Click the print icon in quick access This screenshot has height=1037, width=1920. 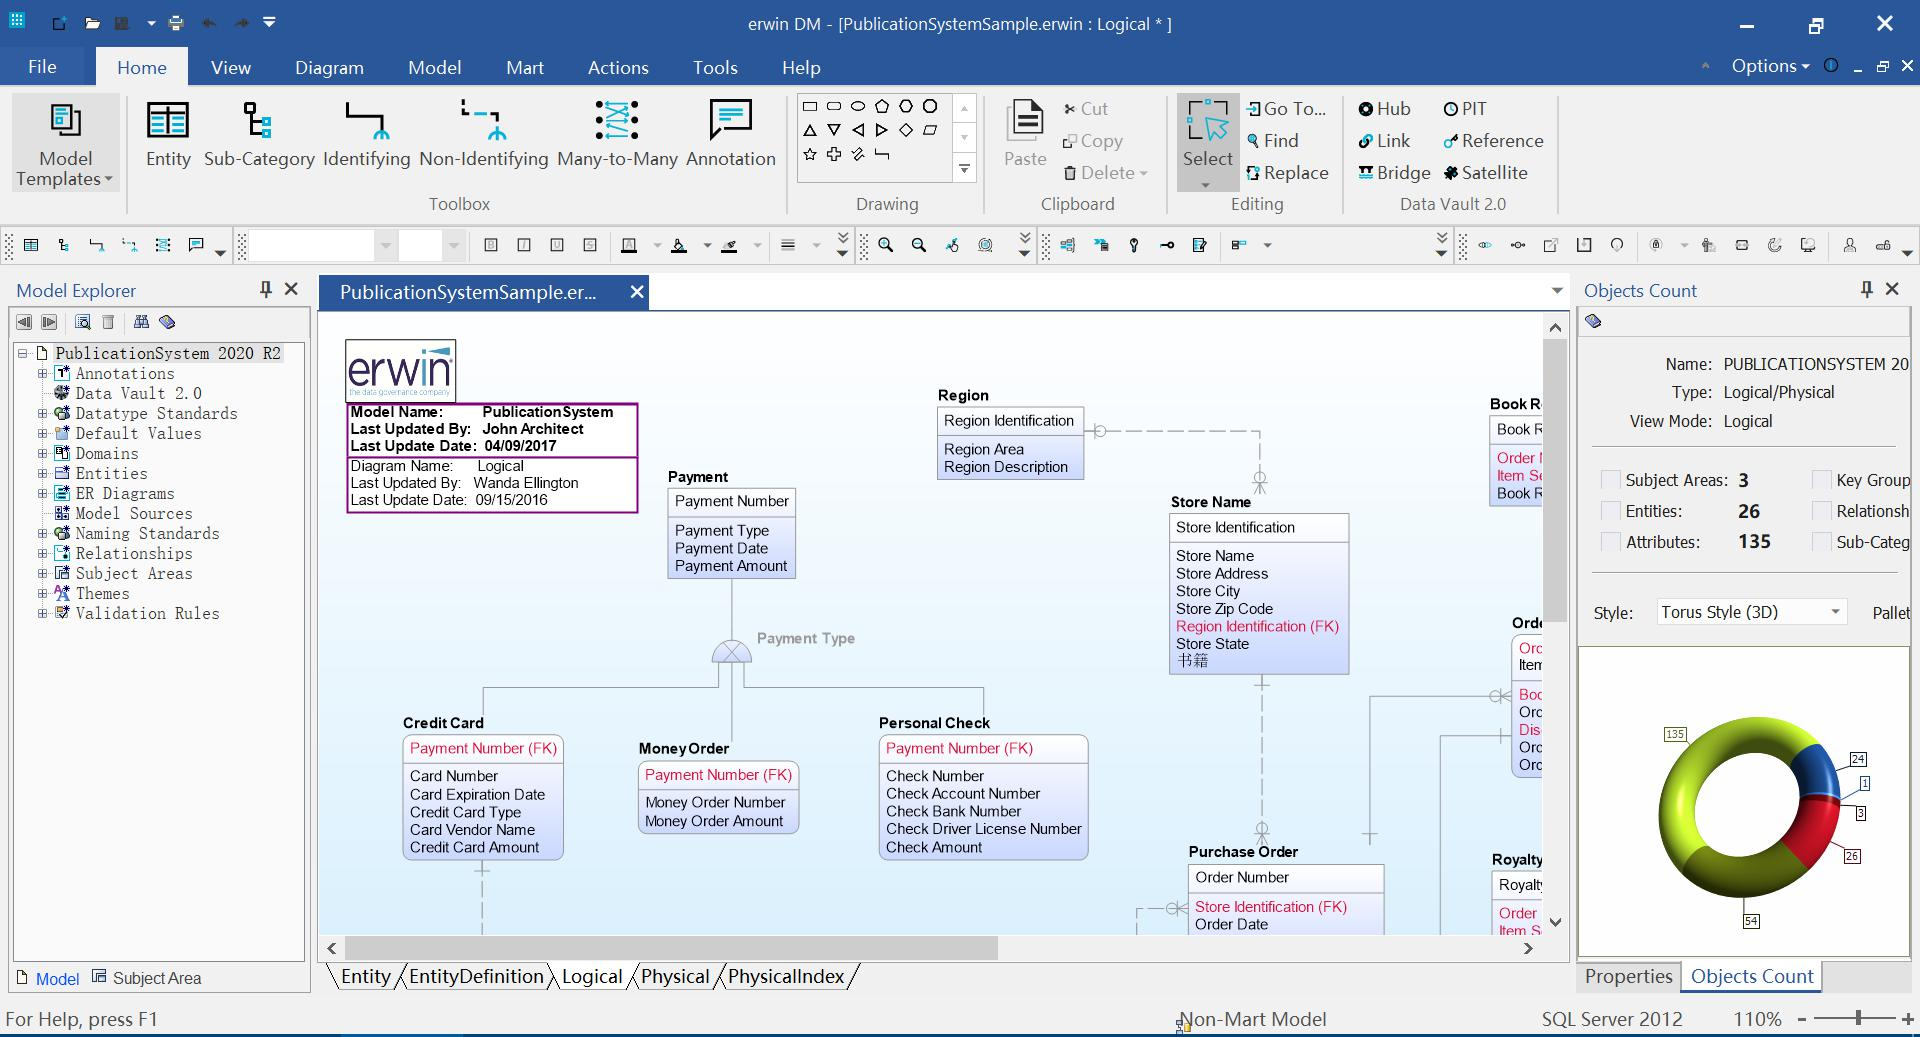click(x=176, y=22)
